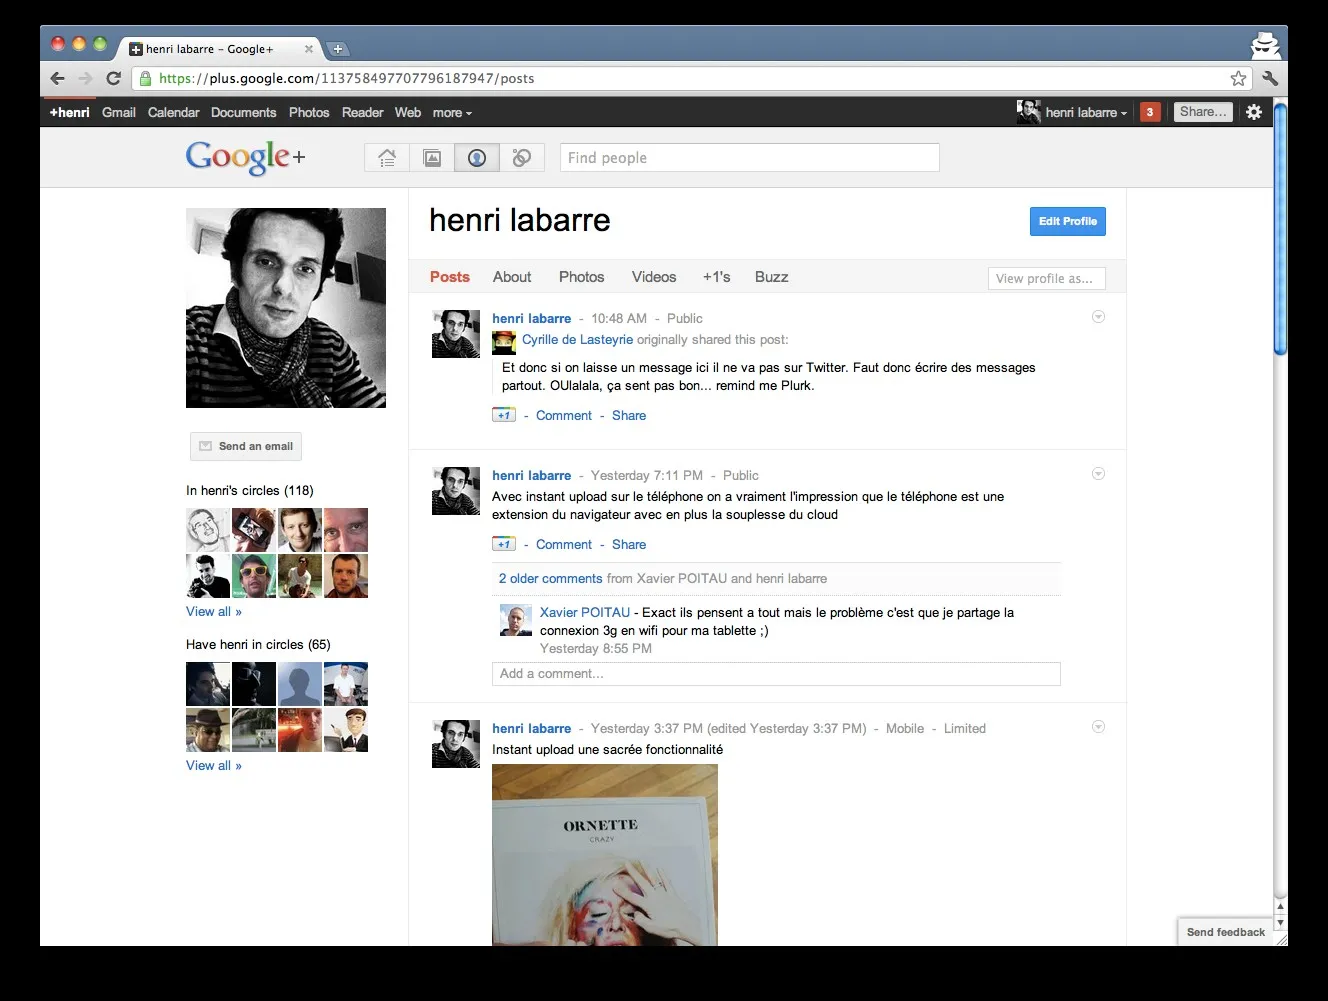Expand the 'more' menu in the black bar
1328x1001 pixels.
(x=452, y=113)
